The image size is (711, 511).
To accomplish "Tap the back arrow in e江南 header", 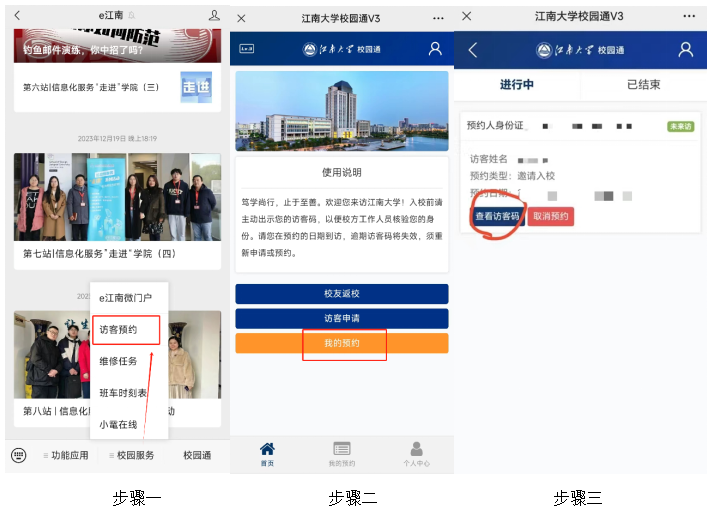I will [x=17, y=16].
